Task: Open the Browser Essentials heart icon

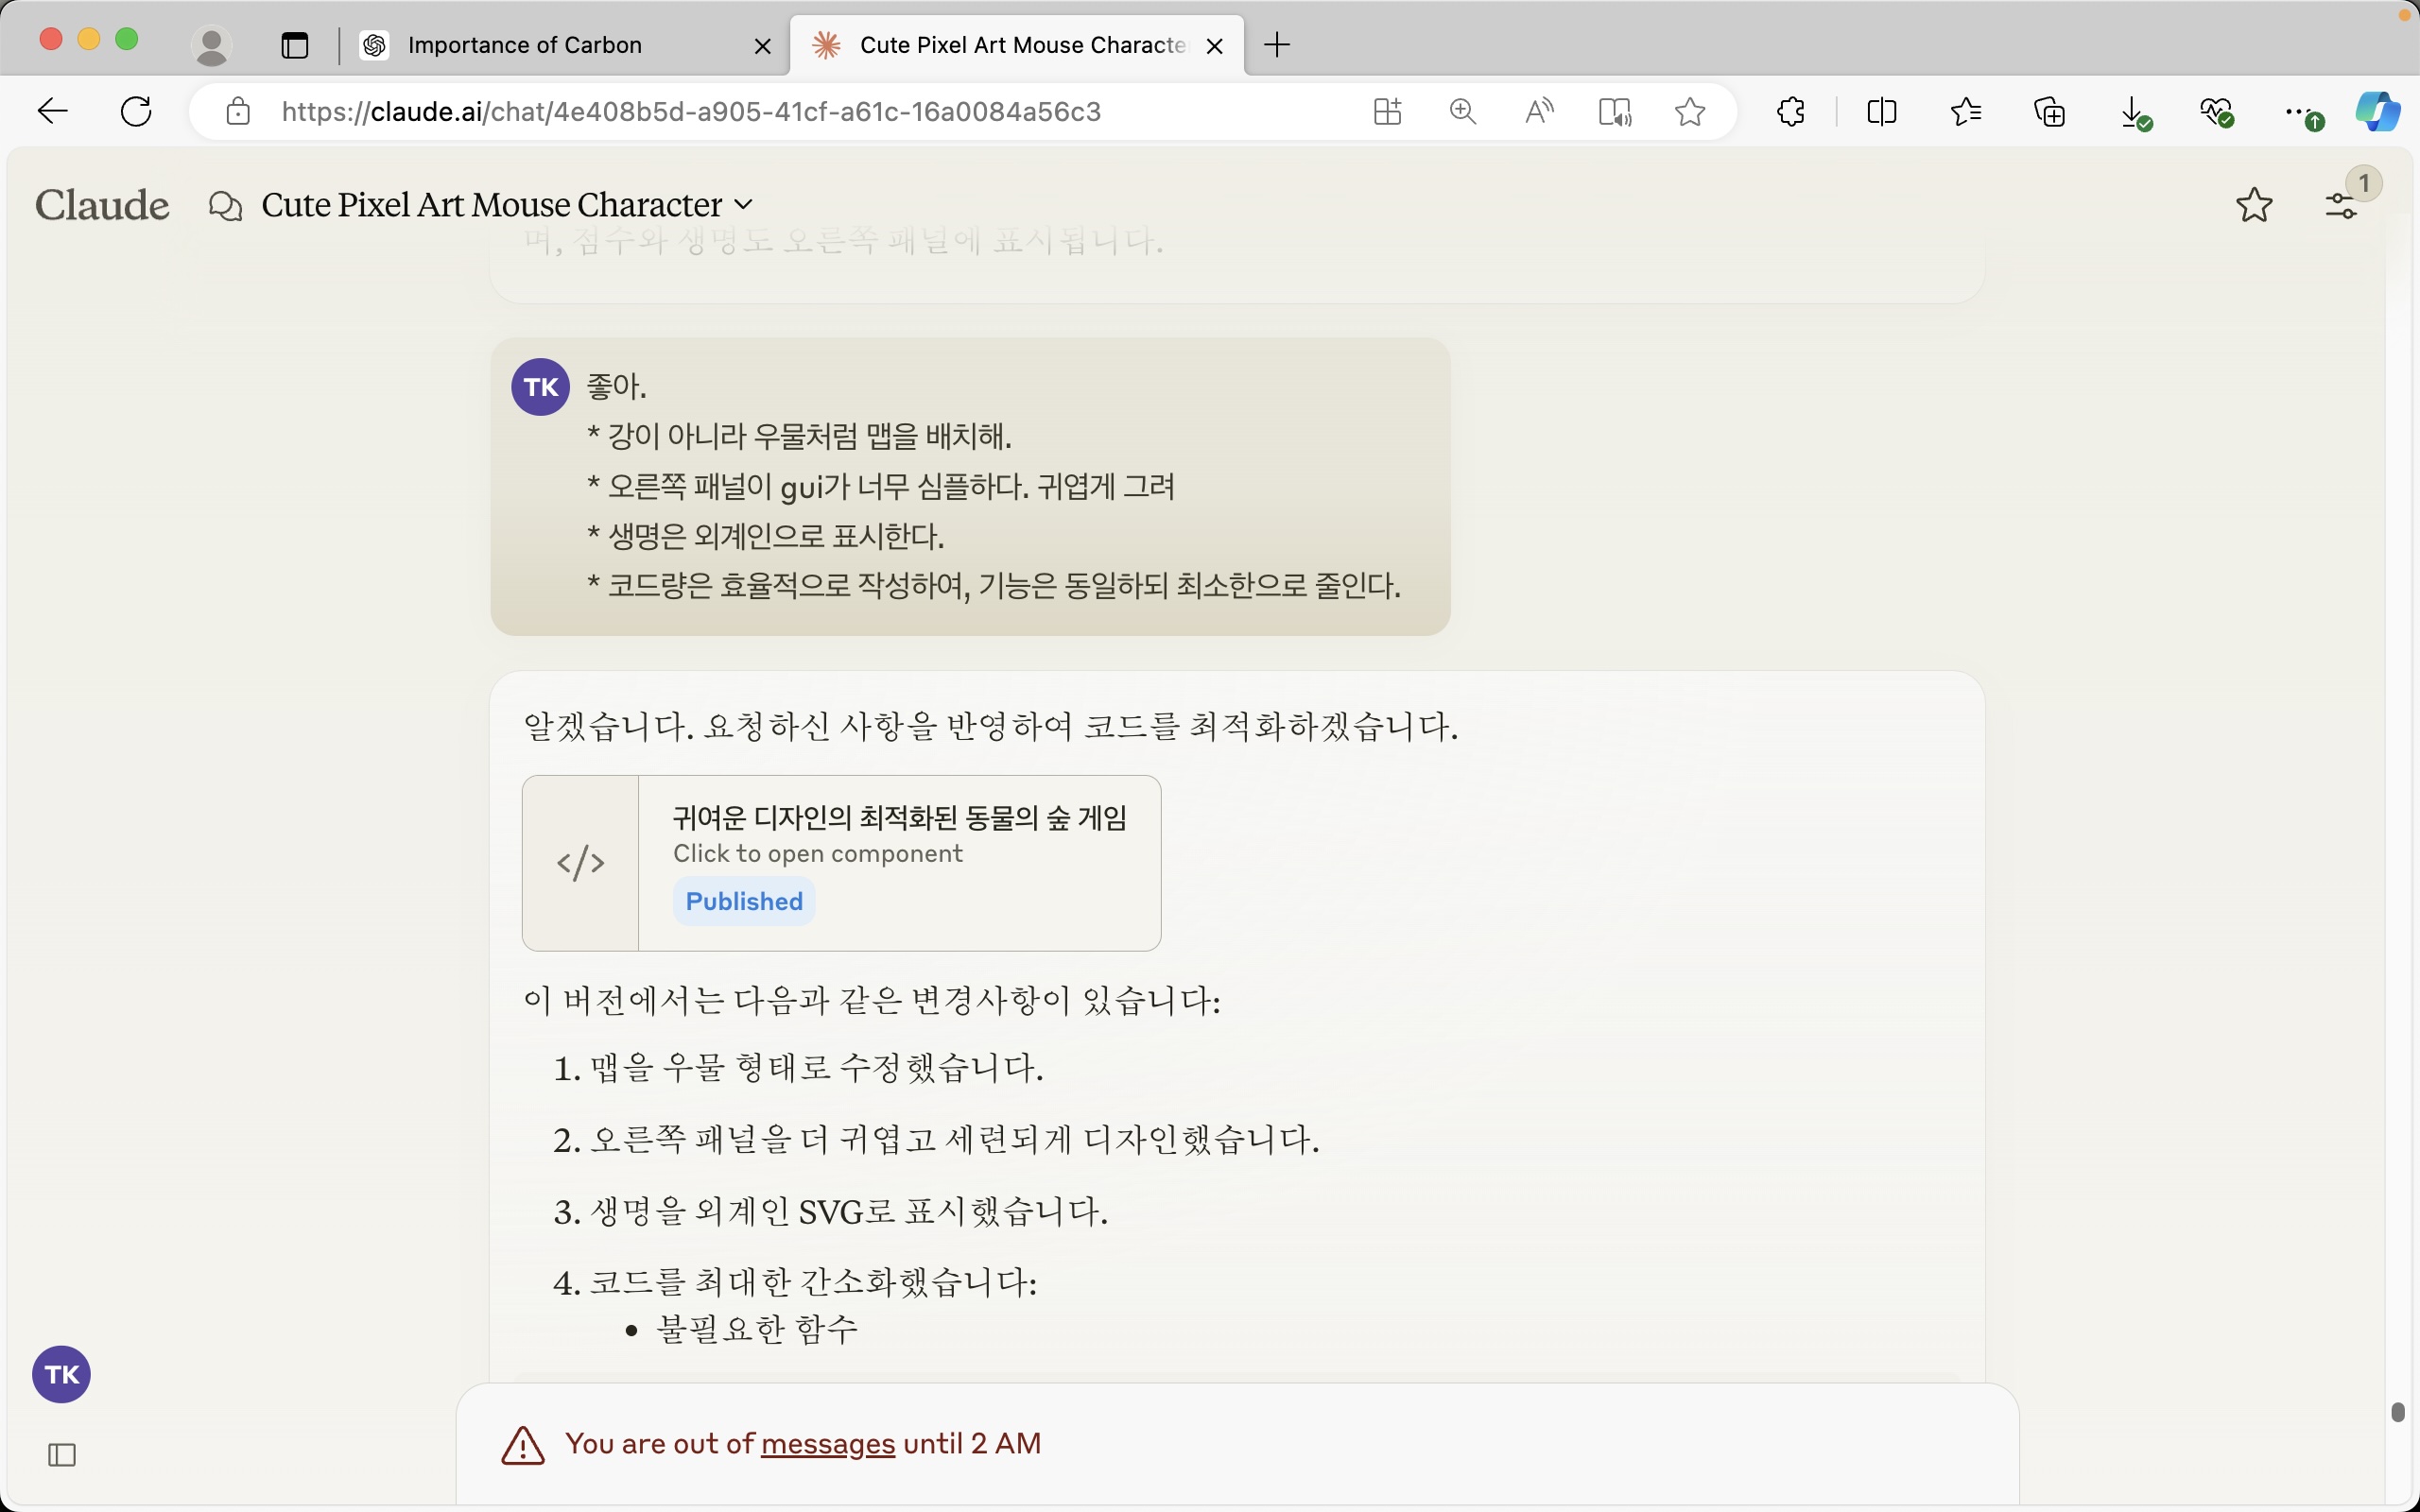Action: pos(2217,112)
